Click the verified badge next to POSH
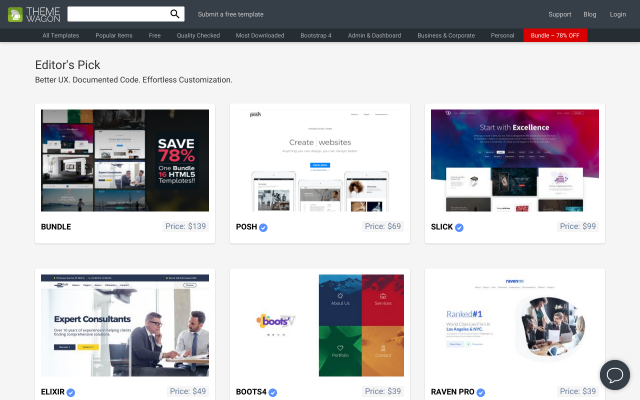This screenshot has height=400, width=640. (263, 227)
